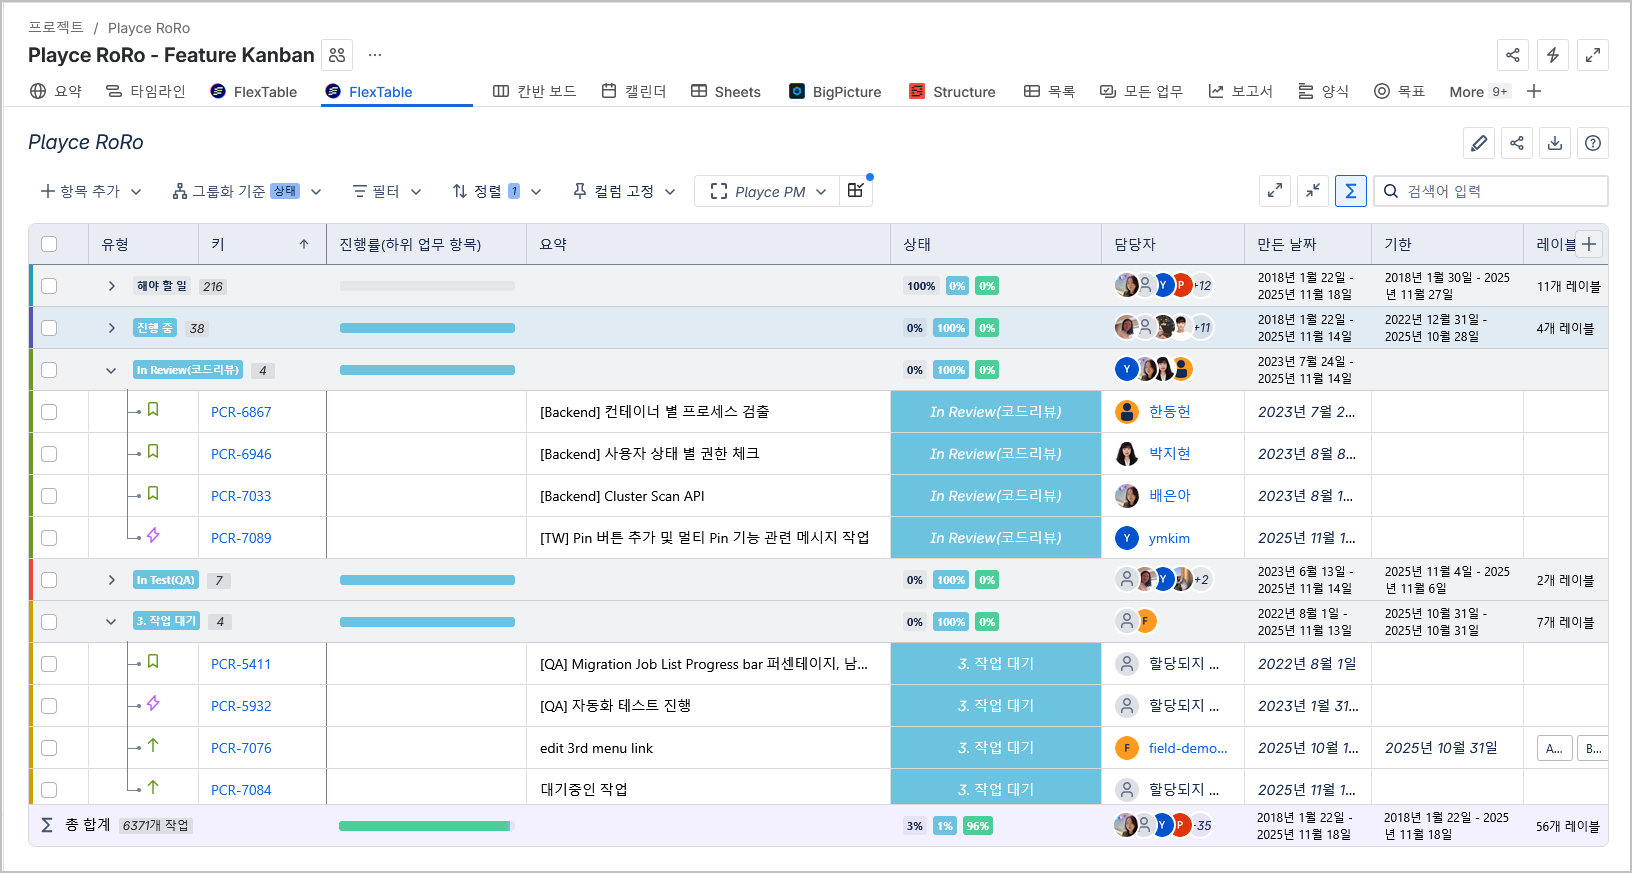Open the 필터 dropdown

(387, 191)
